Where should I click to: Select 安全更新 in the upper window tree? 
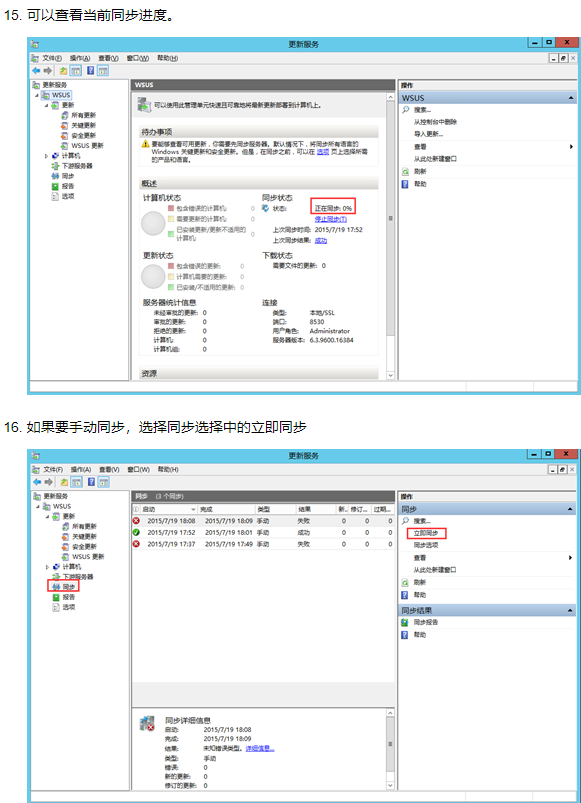[x=78, y=135]
